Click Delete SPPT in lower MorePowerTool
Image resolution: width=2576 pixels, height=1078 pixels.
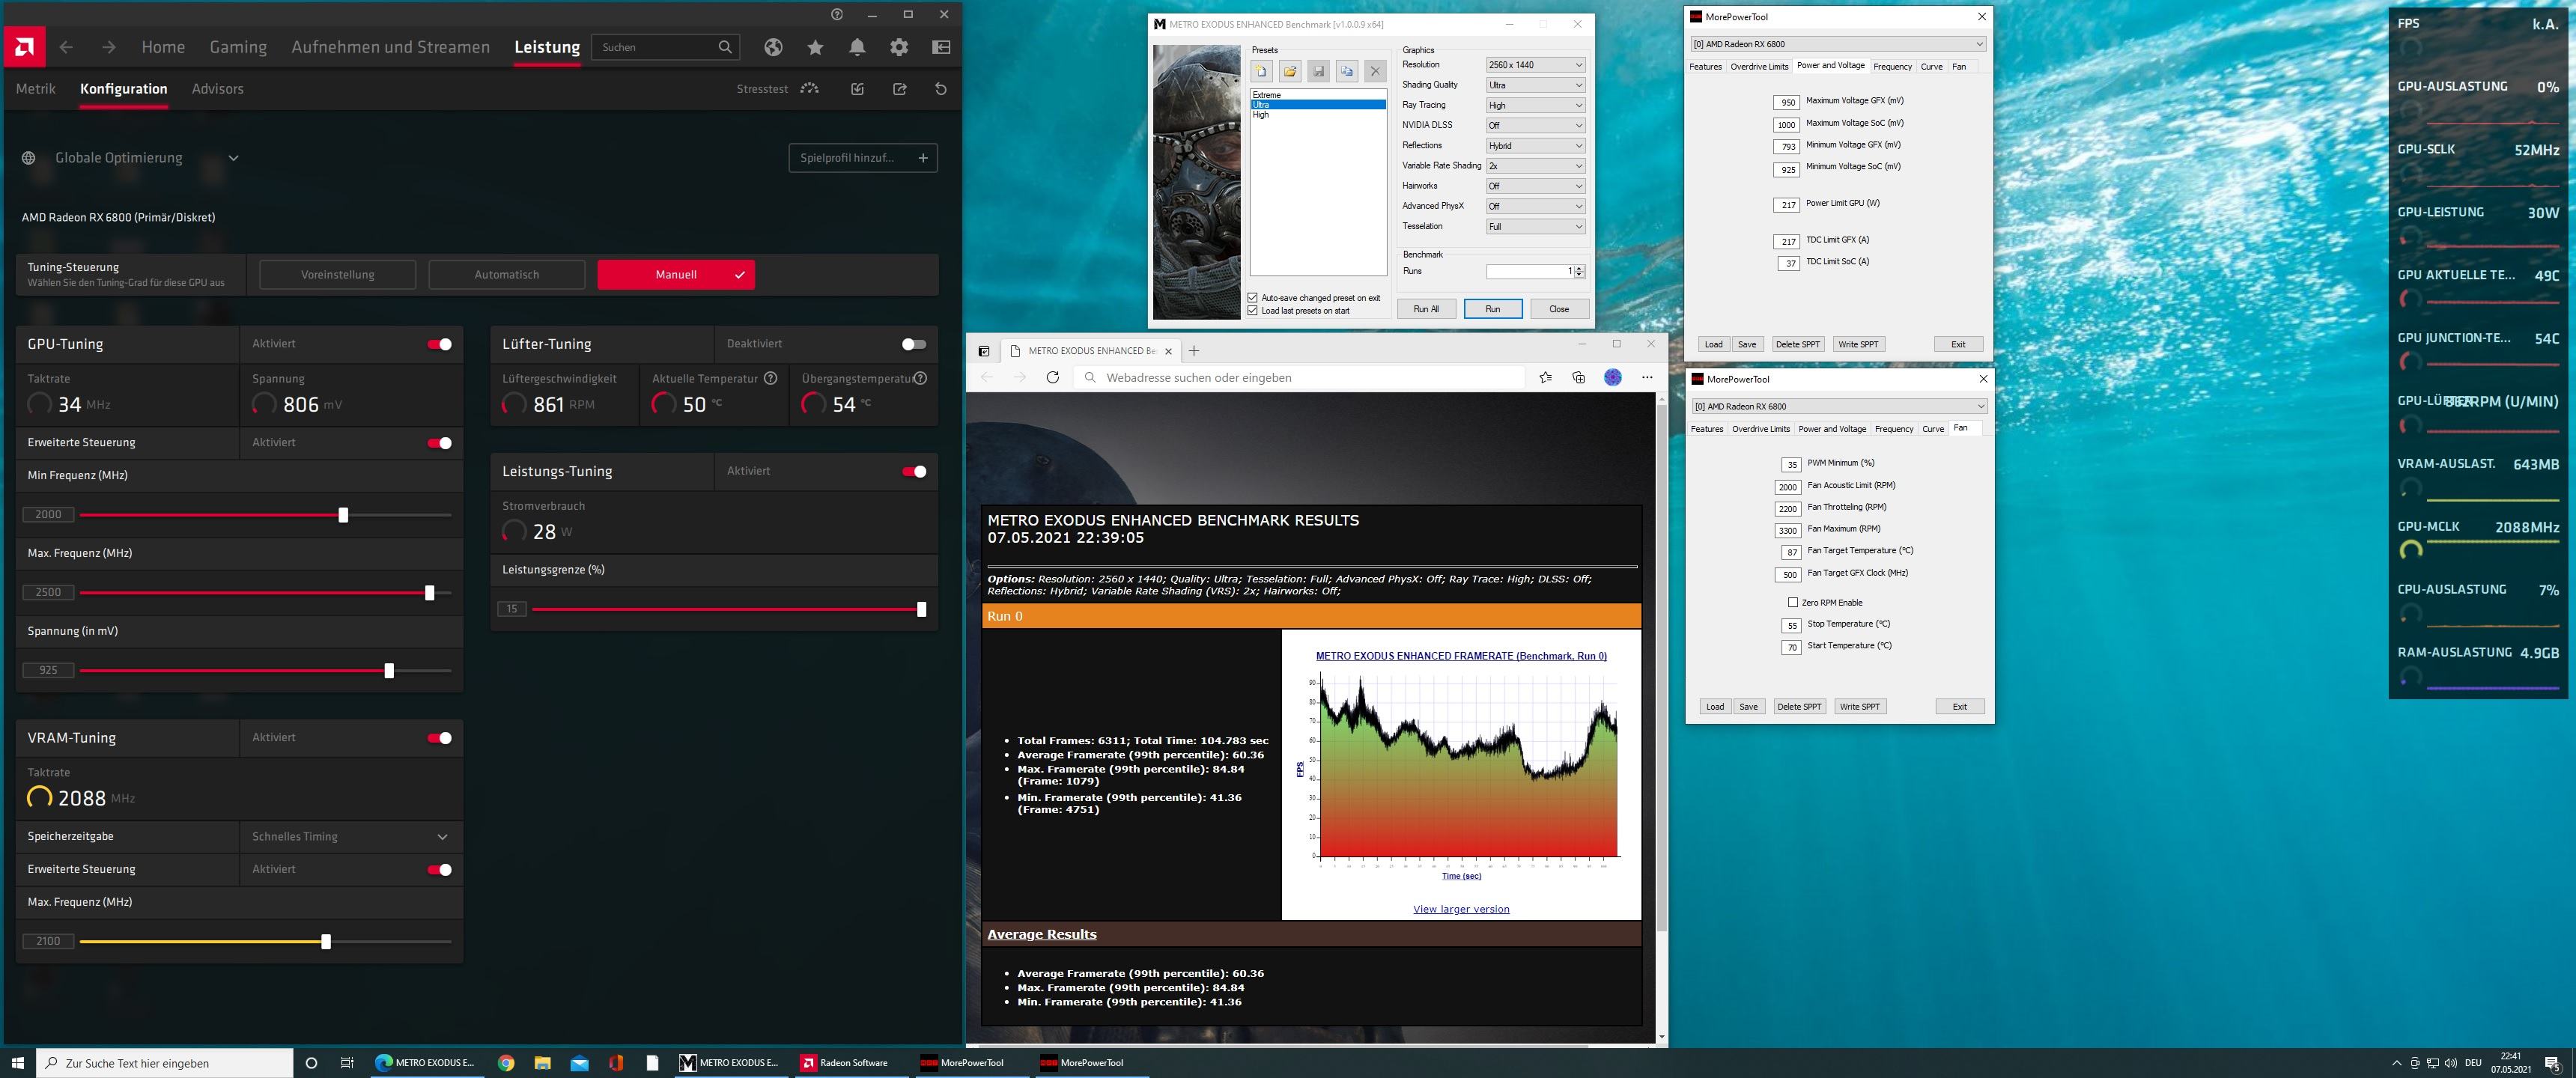(x=1799, y=706)
